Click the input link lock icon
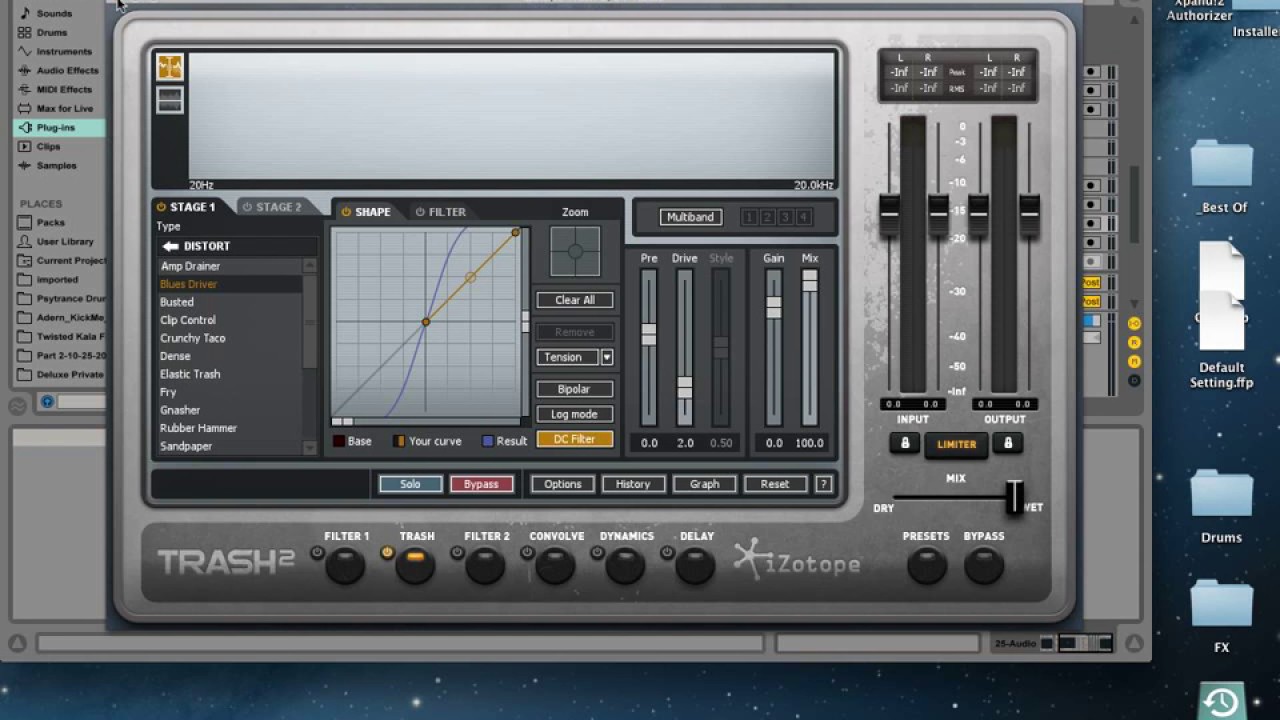The image size is (1280, 720). (905, 443)
